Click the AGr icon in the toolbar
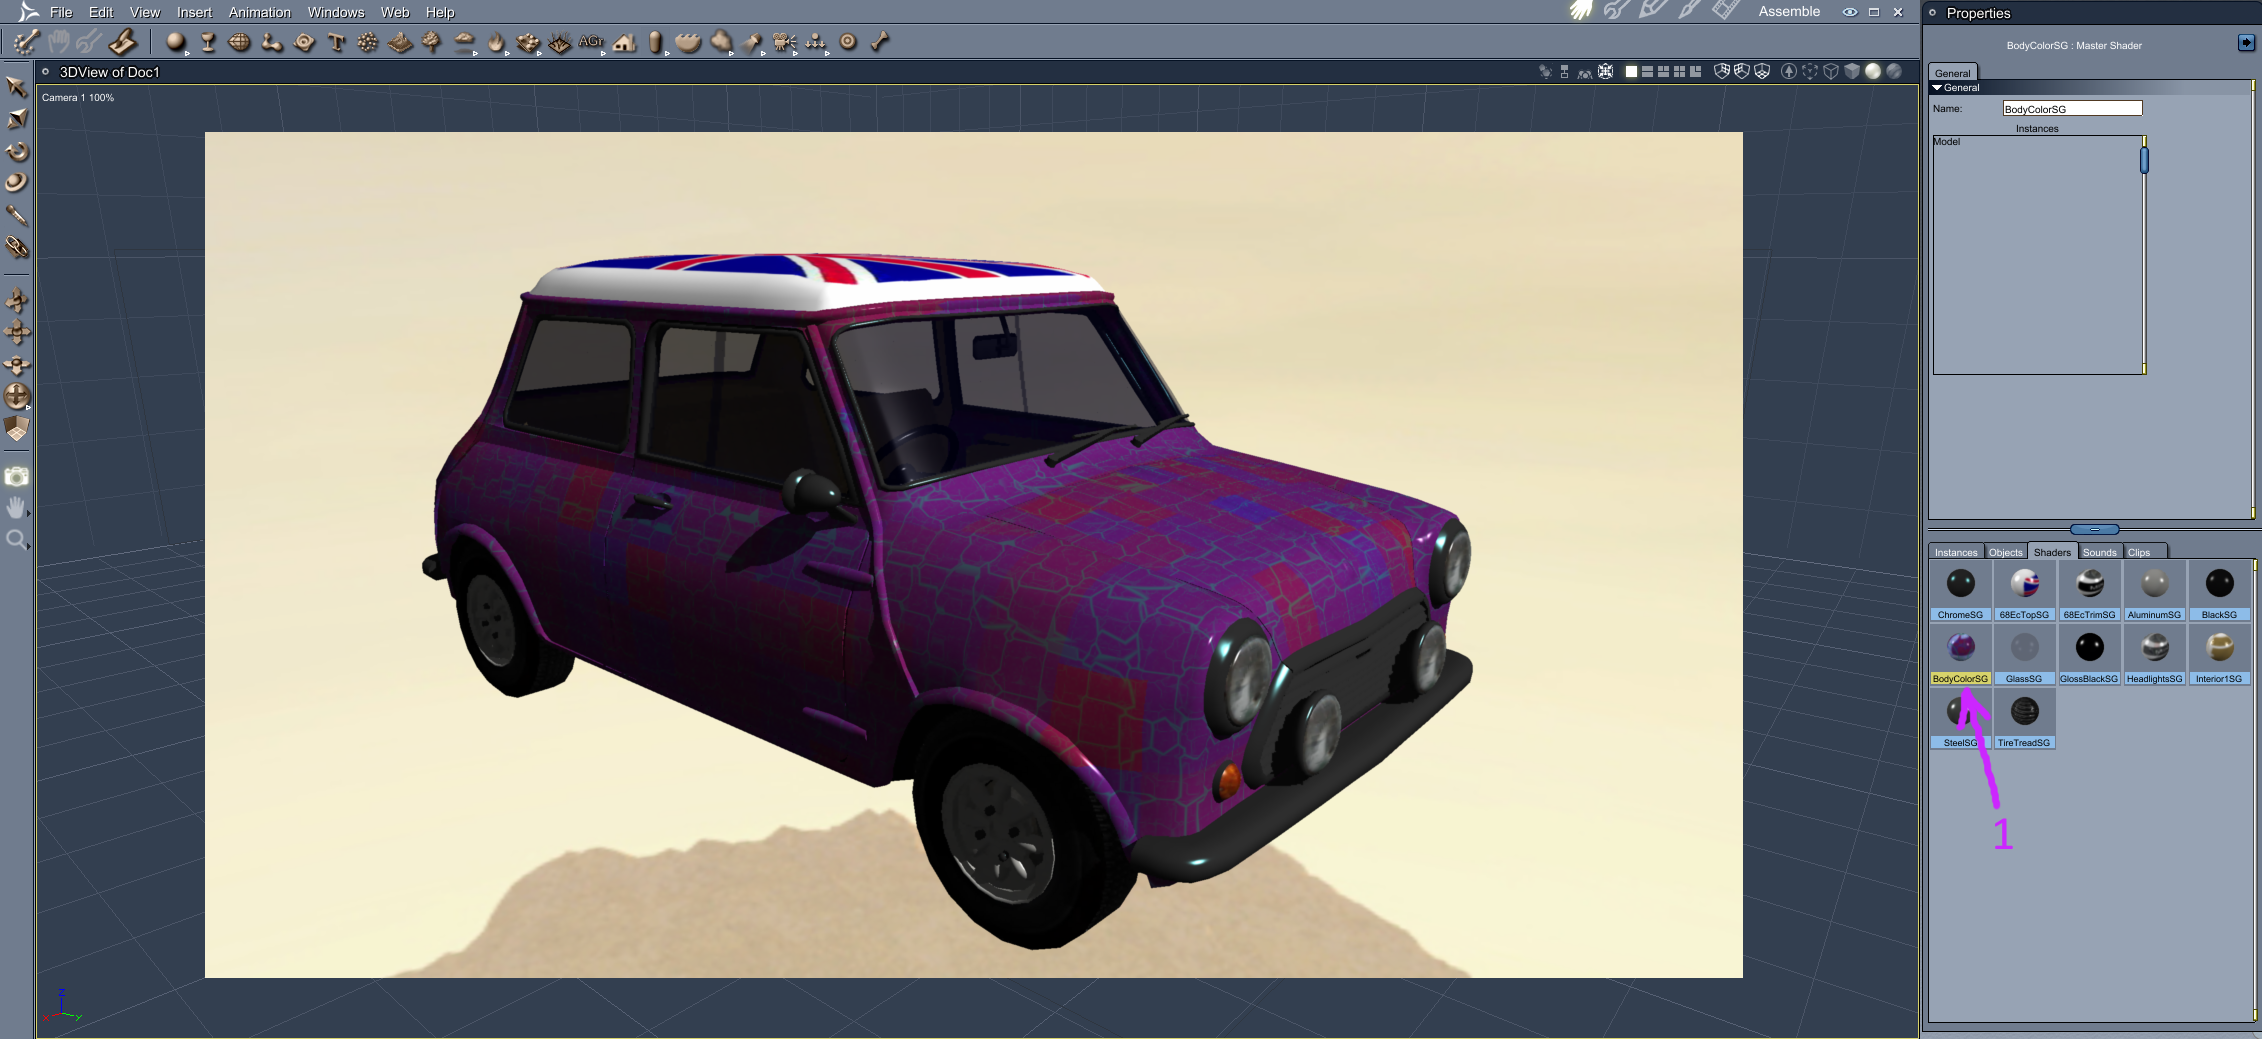The image size is (2262, 1039). (x=590, y=41)
